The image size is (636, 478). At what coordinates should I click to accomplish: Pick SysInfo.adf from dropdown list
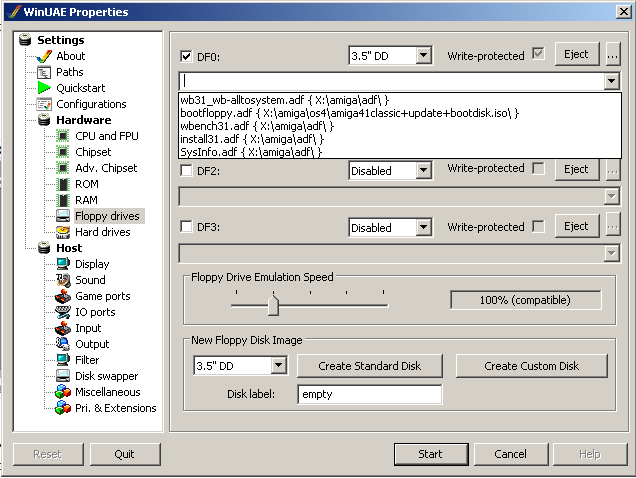pos(400,152)
